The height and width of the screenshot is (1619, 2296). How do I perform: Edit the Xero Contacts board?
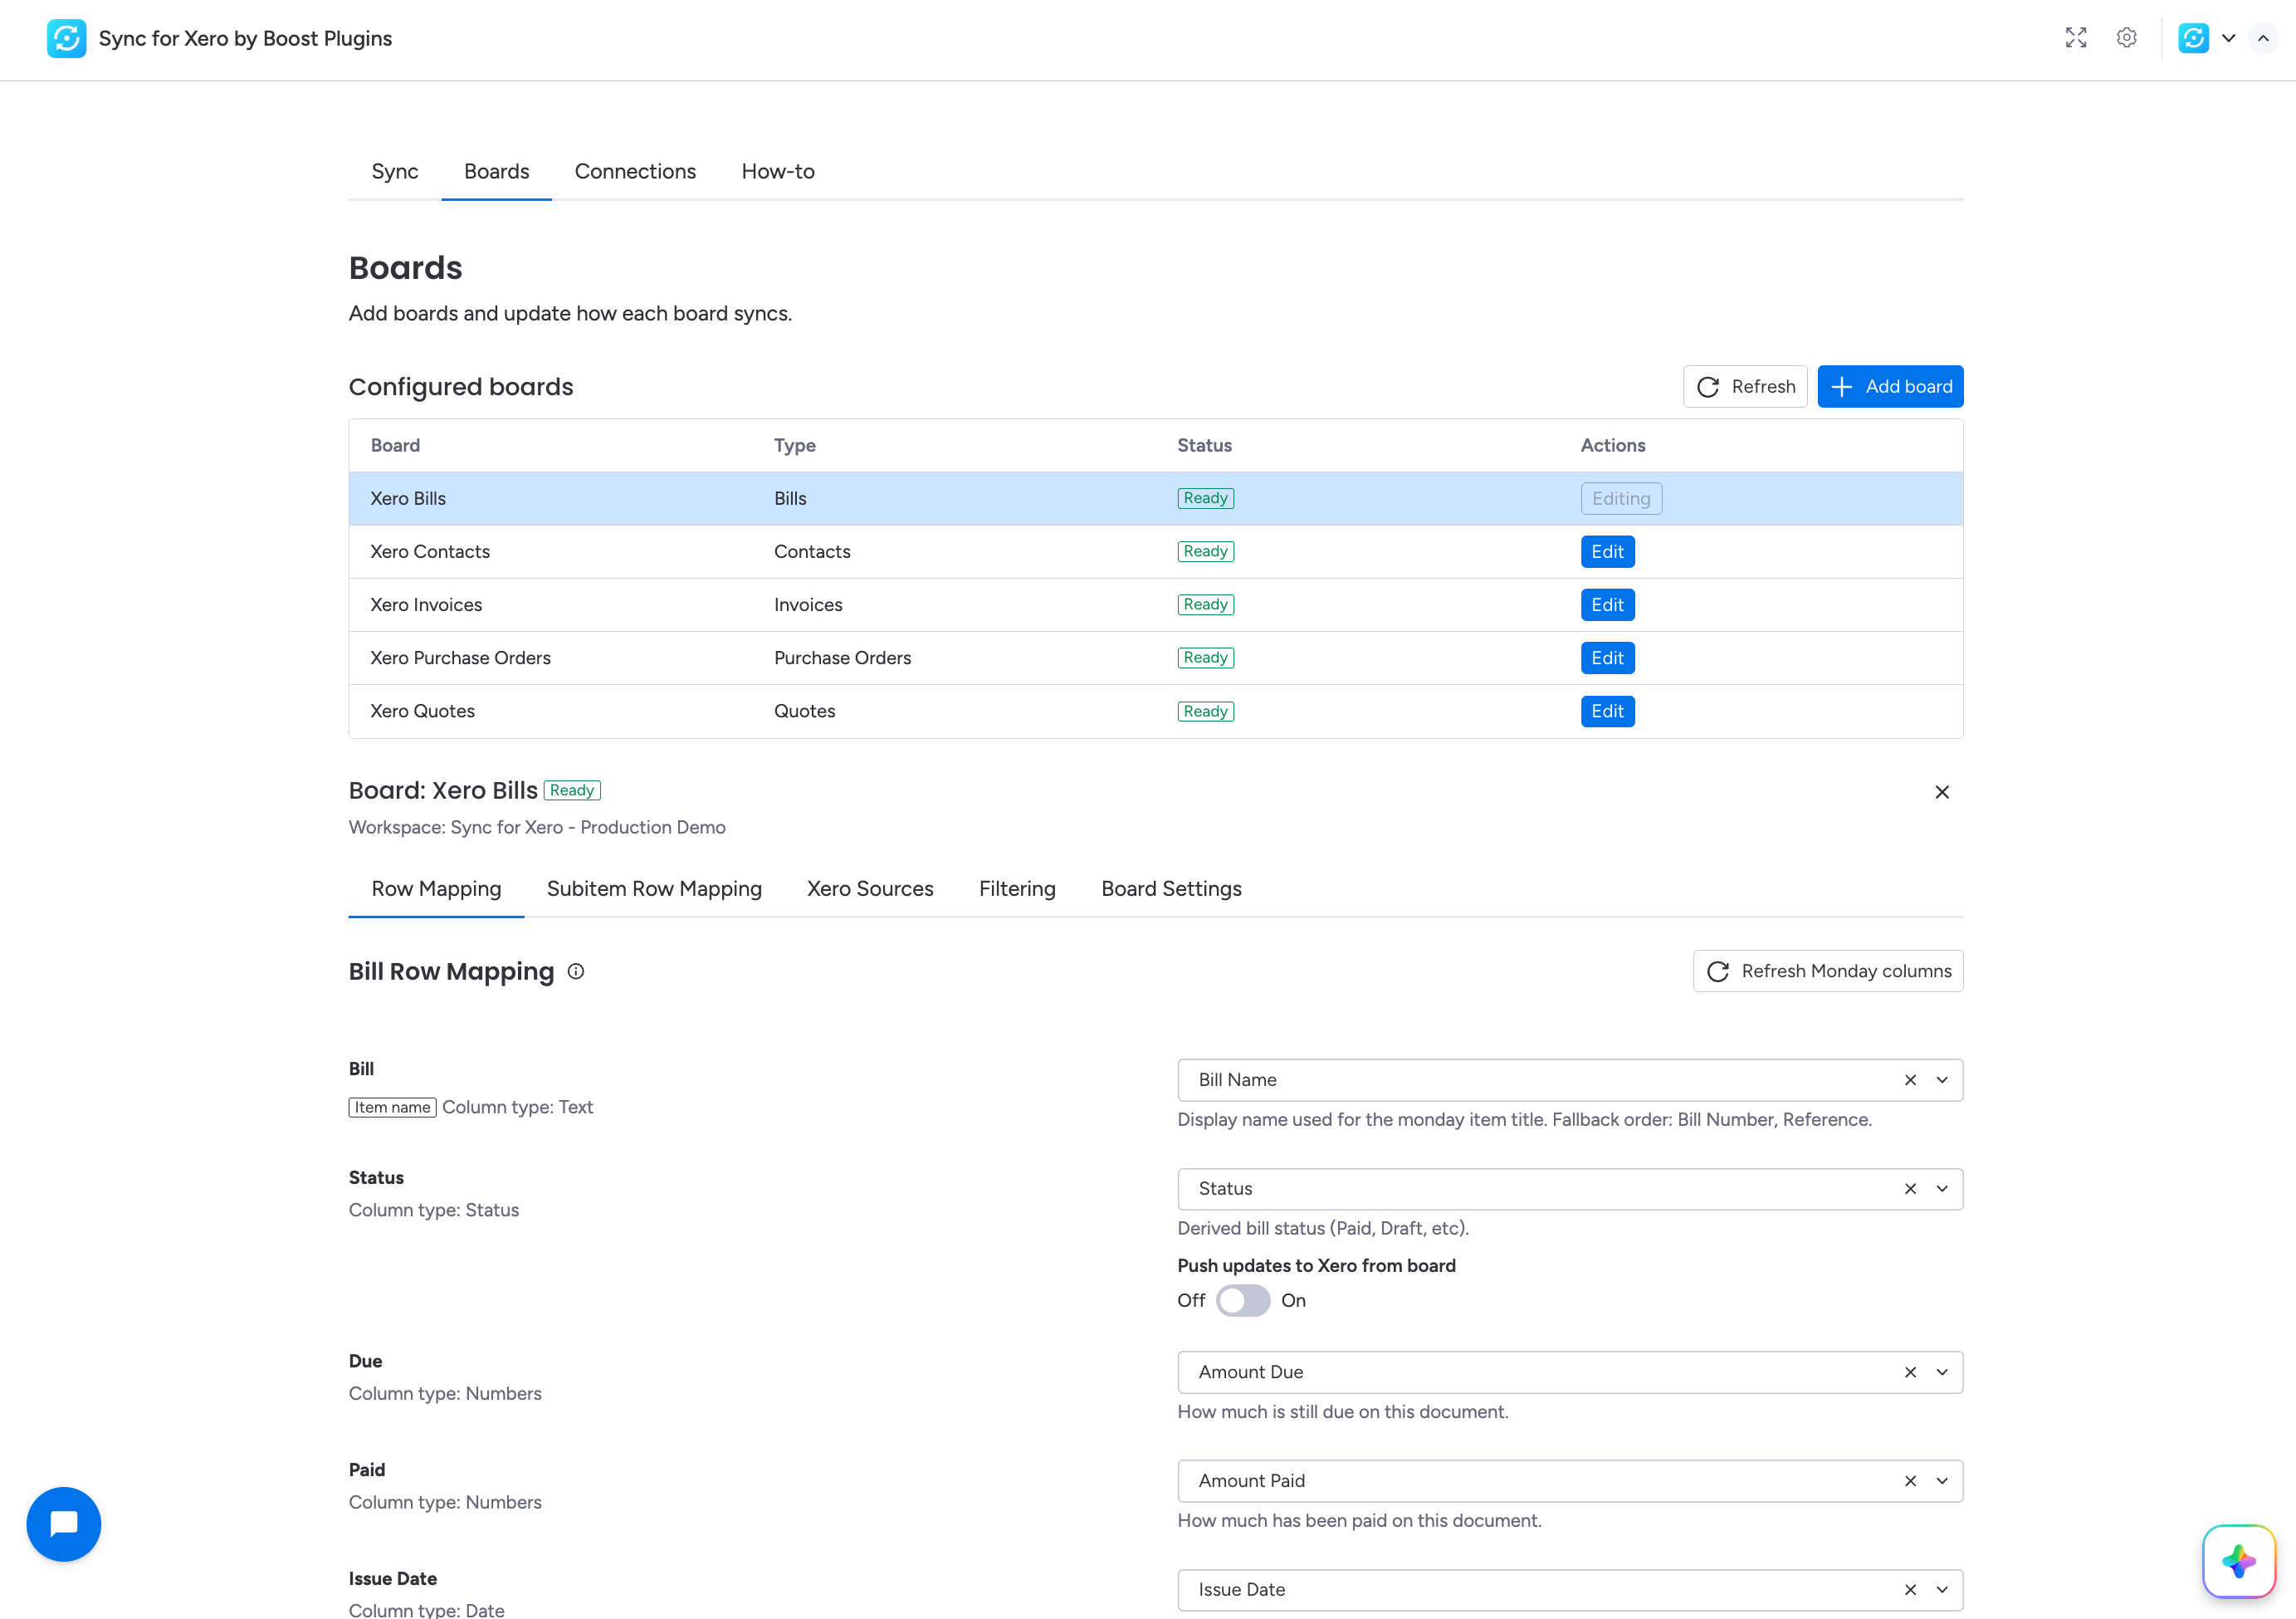[1607, 552]
